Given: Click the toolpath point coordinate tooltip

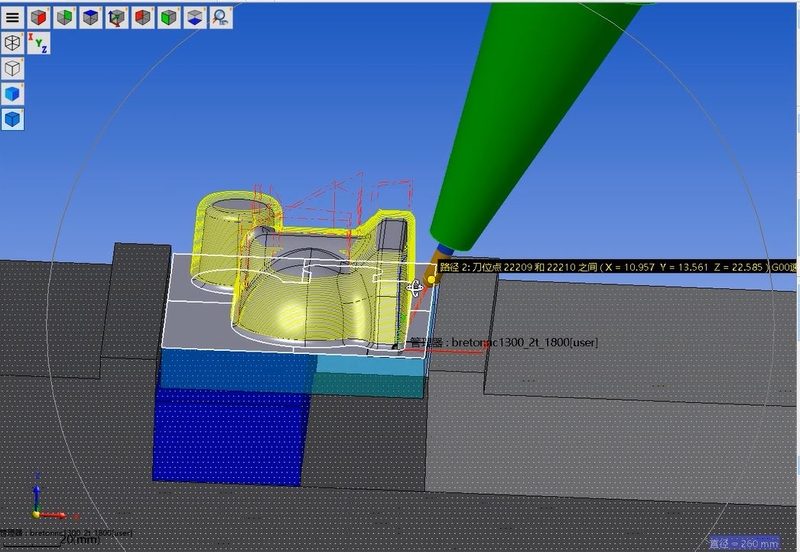Looking at the screenshot, I should coord(617,267).
